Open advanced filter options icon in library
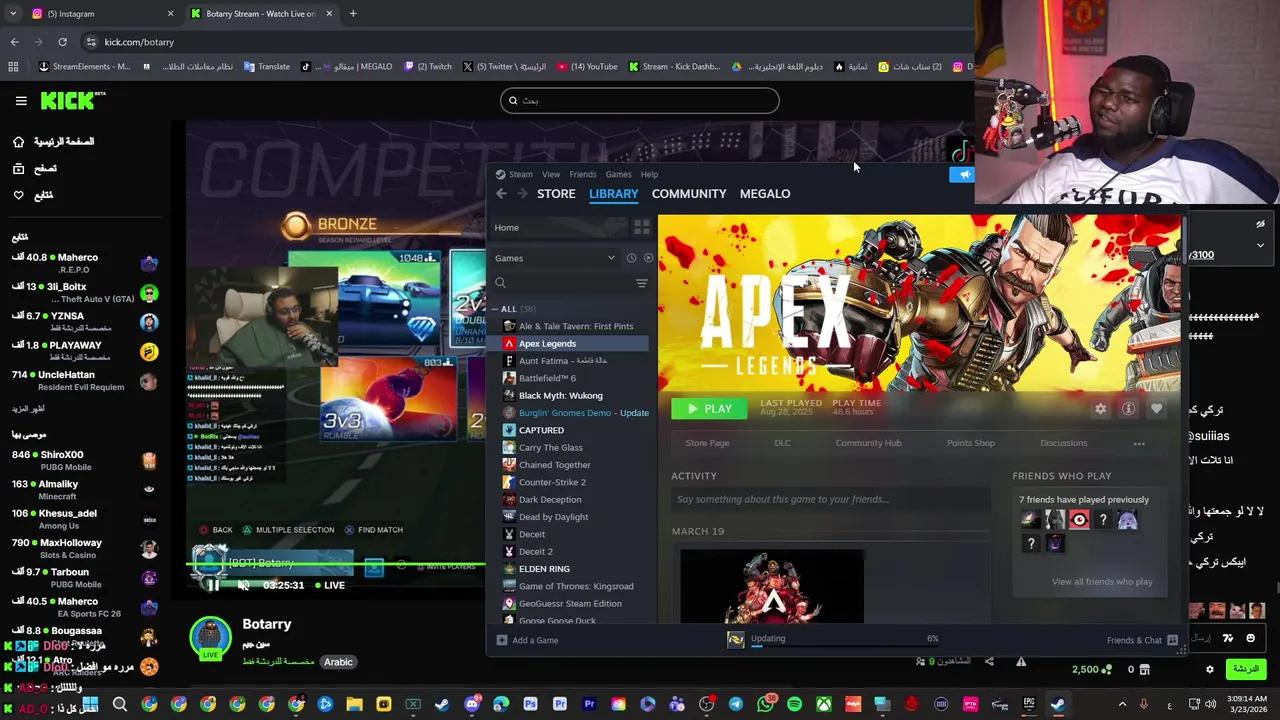 tap(642, 284)
